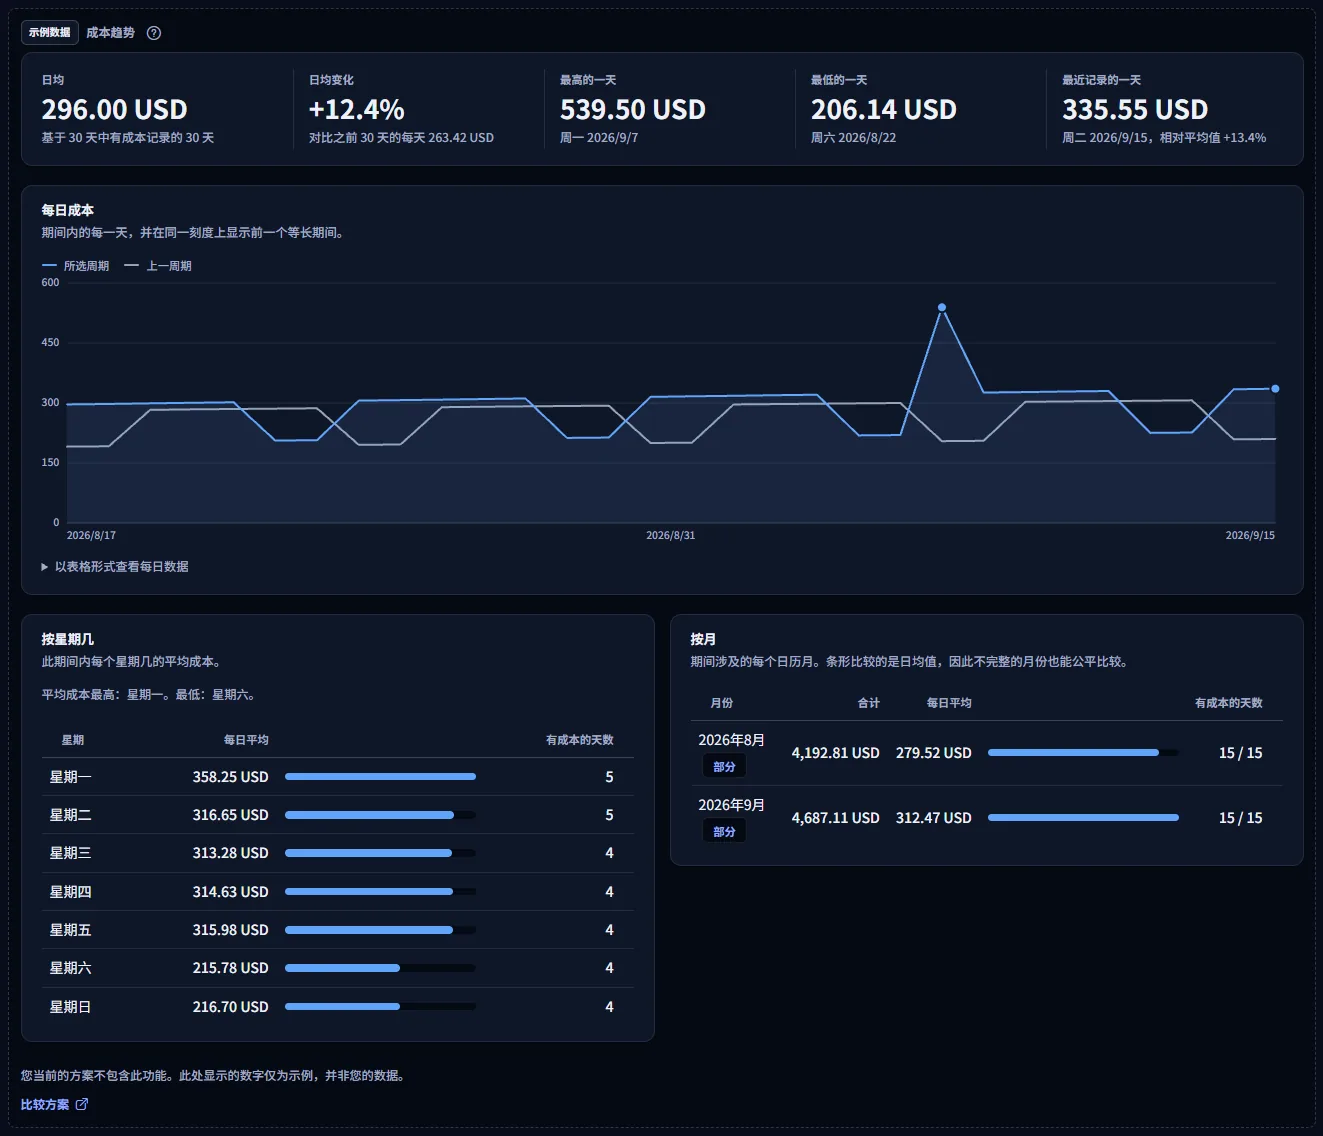Click the 539.50 USD highest day value
Screen dimensions: 1323x1136
pos(633,109)
